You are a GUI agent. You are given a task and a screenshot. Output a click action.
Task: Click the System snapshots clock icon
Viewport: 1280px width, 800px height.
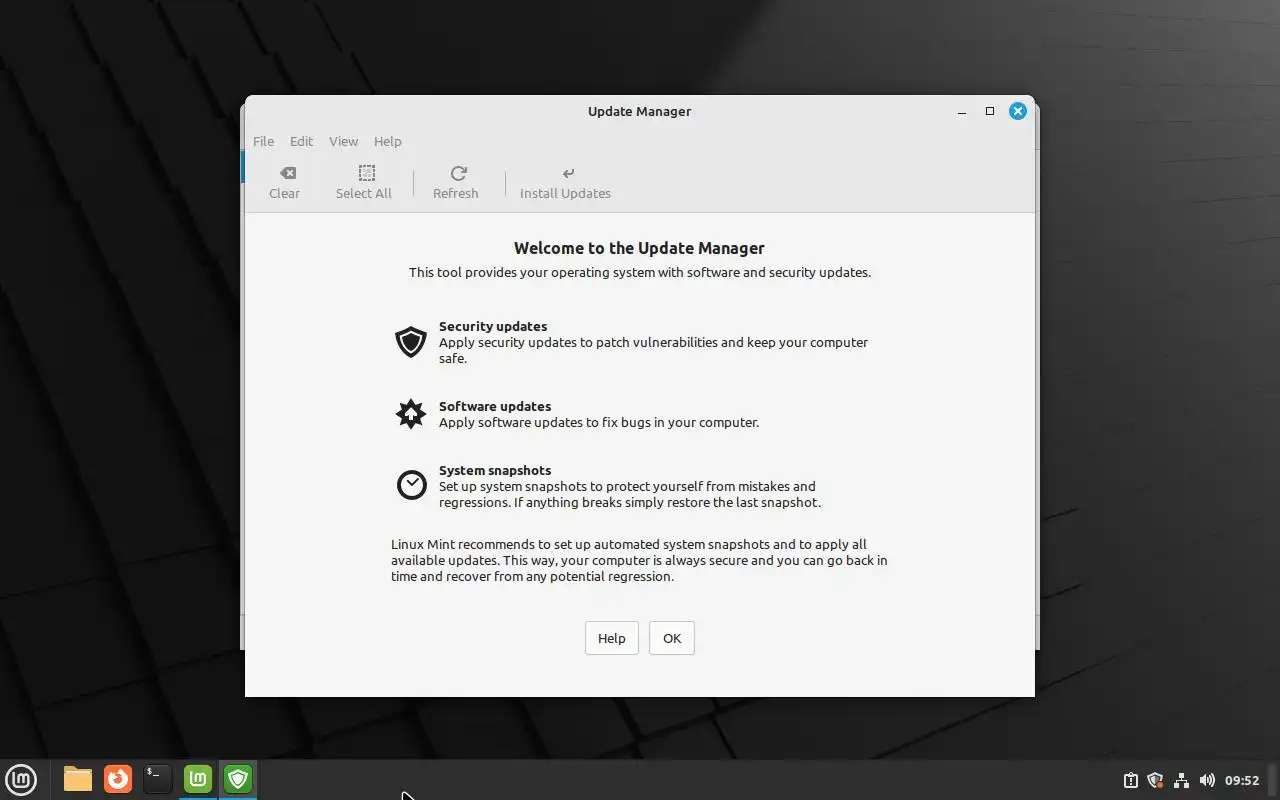(411, 485)
